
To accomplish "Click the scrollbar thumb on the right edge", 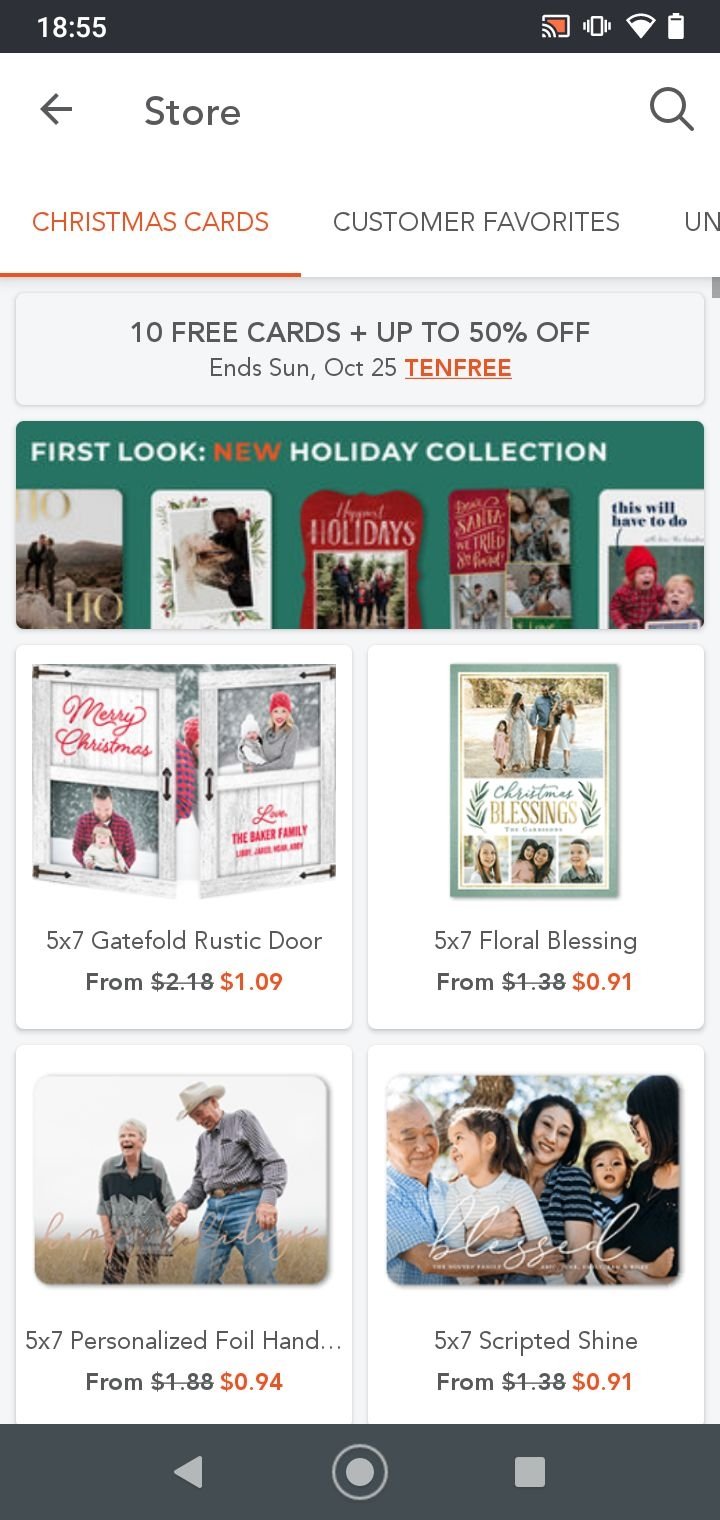I will (715, 287).
